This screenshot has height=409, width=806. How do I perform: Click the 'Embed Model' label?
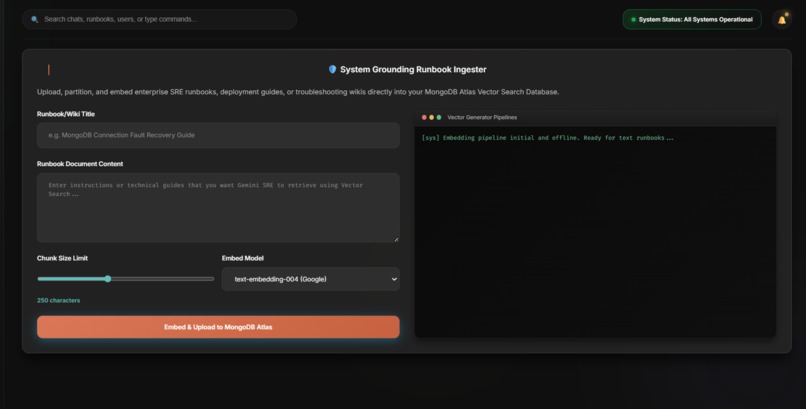(x=243, y=258)
